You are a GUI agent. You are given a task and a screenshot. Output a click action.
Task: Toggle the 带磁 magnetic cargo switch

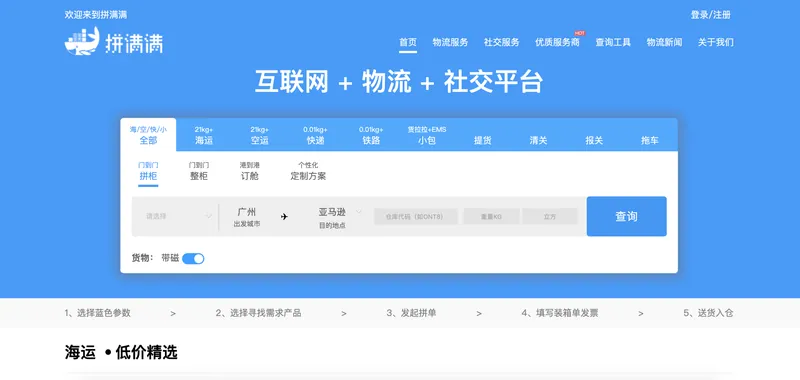(x=193, y=259)
